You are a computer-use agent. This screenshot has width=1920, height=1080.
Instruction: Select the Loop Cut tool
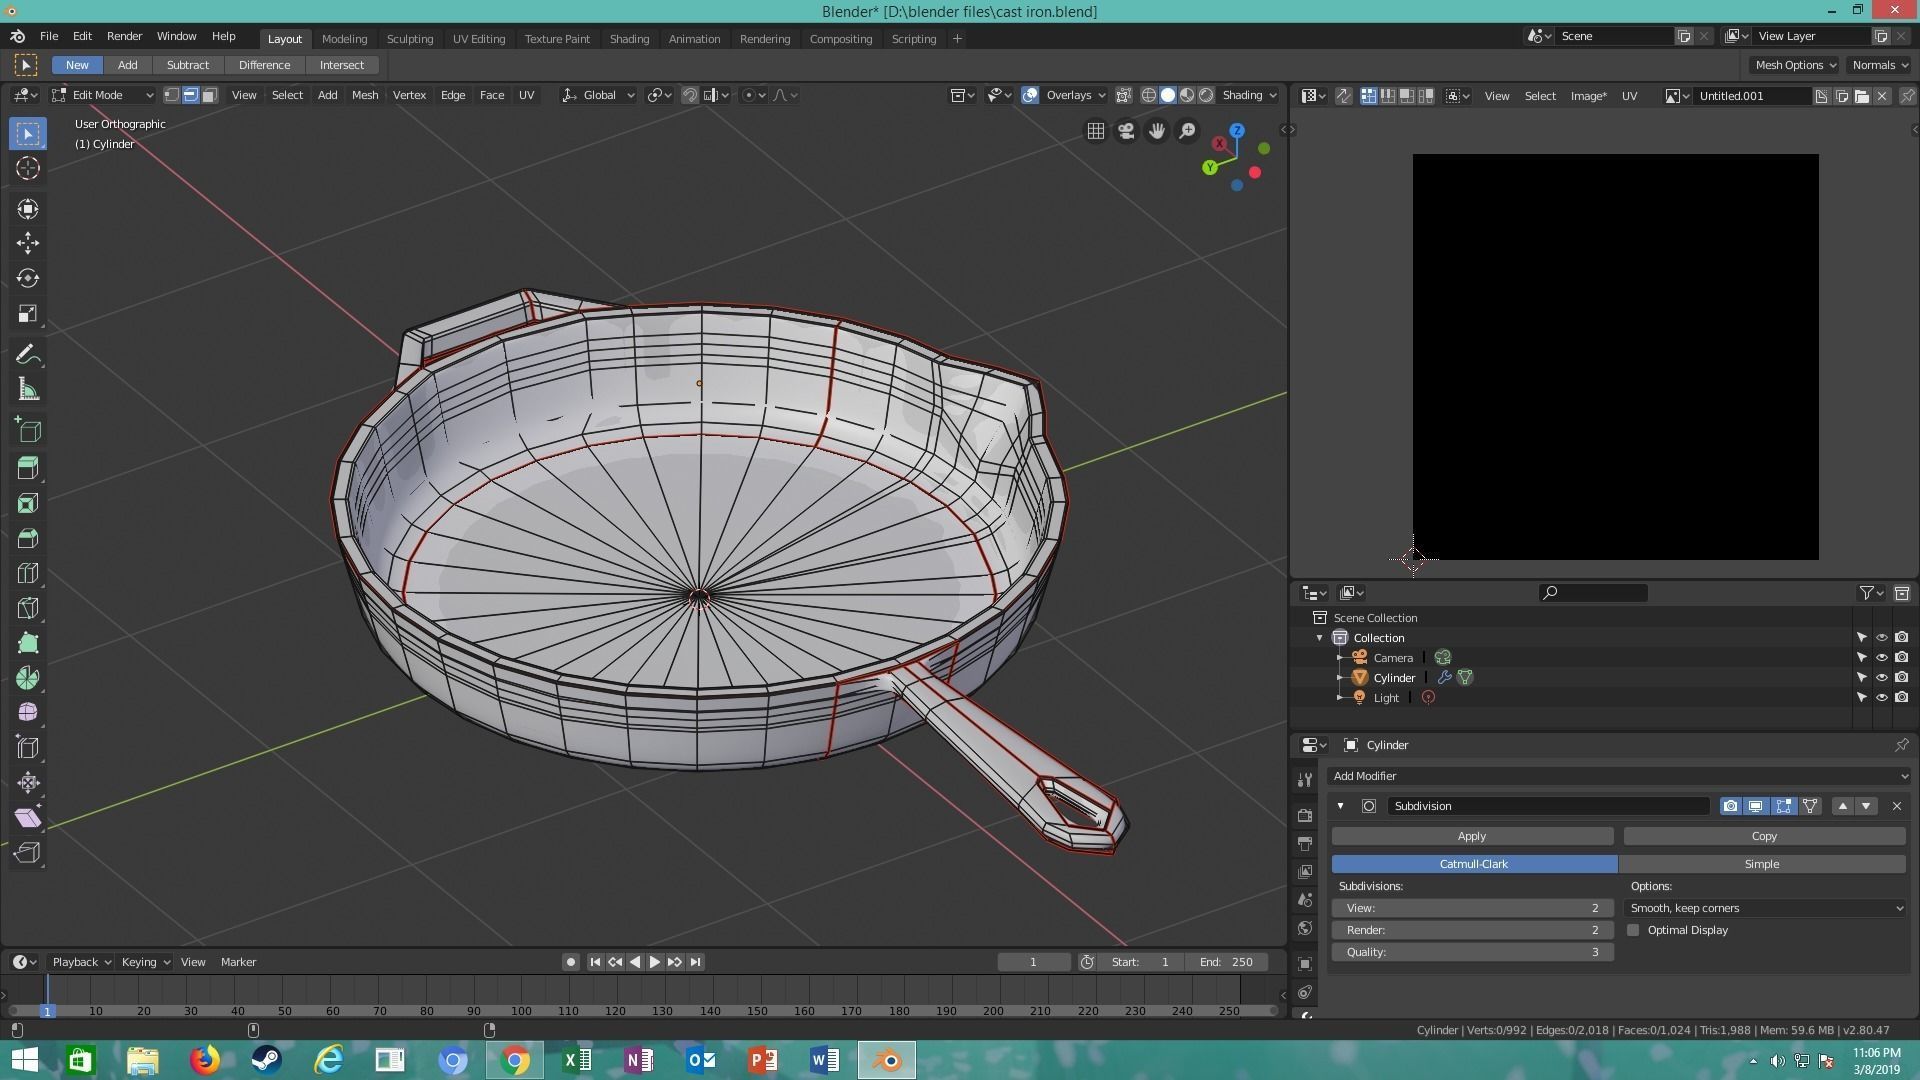pyautogui.click(x=28, y=573)
